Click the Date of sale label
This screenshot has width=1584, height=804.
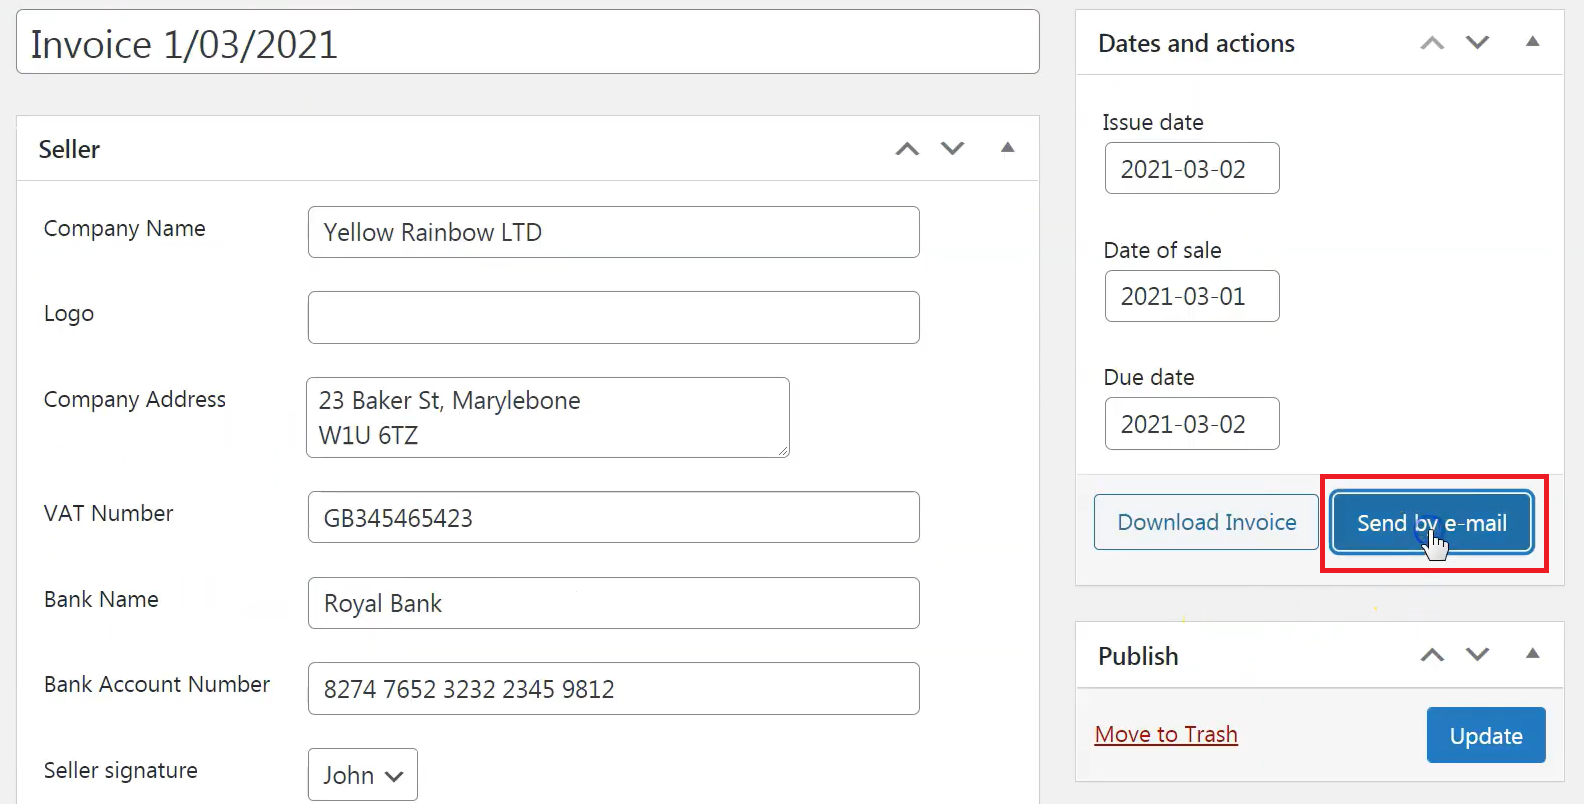point(1162,250)
